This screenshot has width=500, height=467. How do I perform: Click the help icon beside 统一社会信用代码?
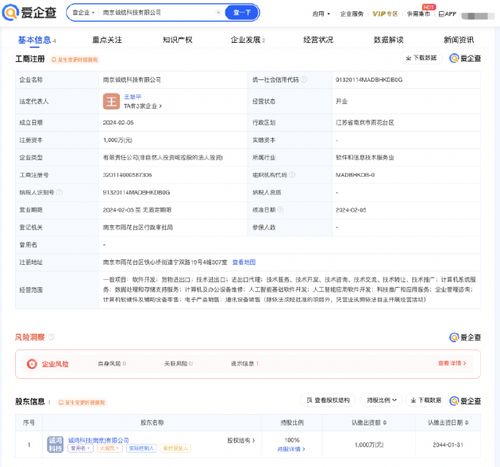point(304,80)
